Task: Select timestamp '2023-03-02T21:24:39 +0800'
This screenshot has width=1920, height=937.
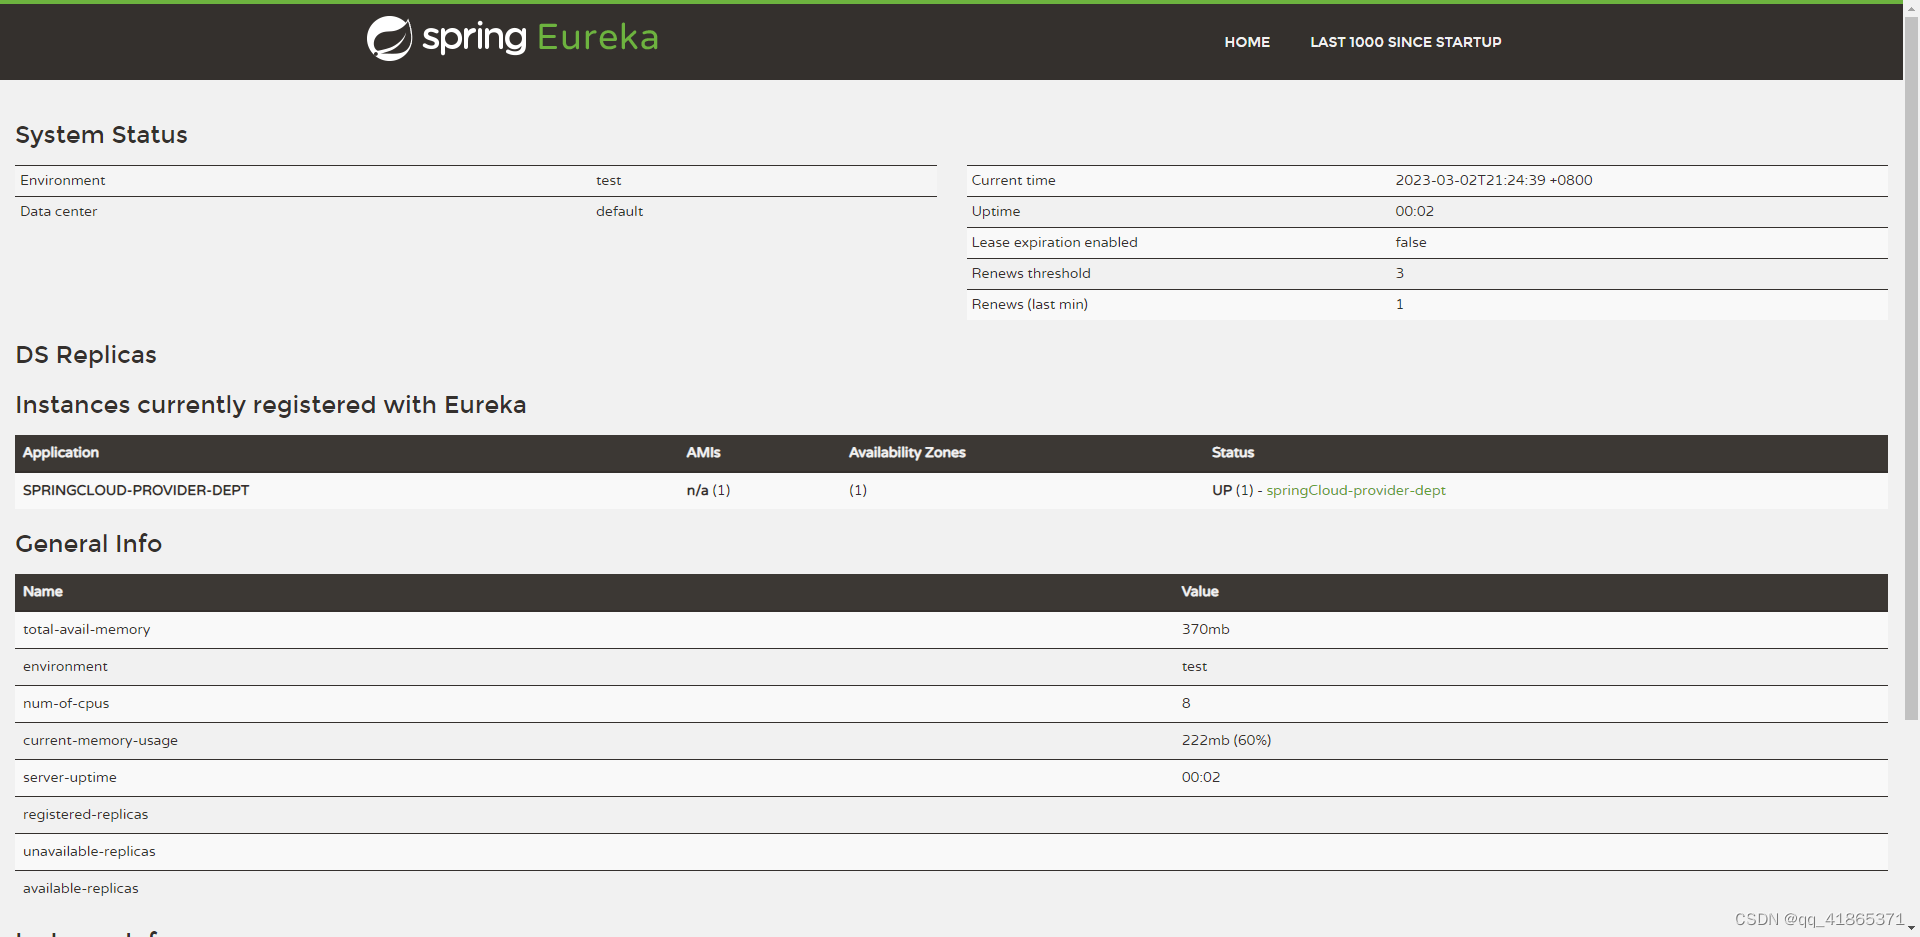Action: [1494, 180]
